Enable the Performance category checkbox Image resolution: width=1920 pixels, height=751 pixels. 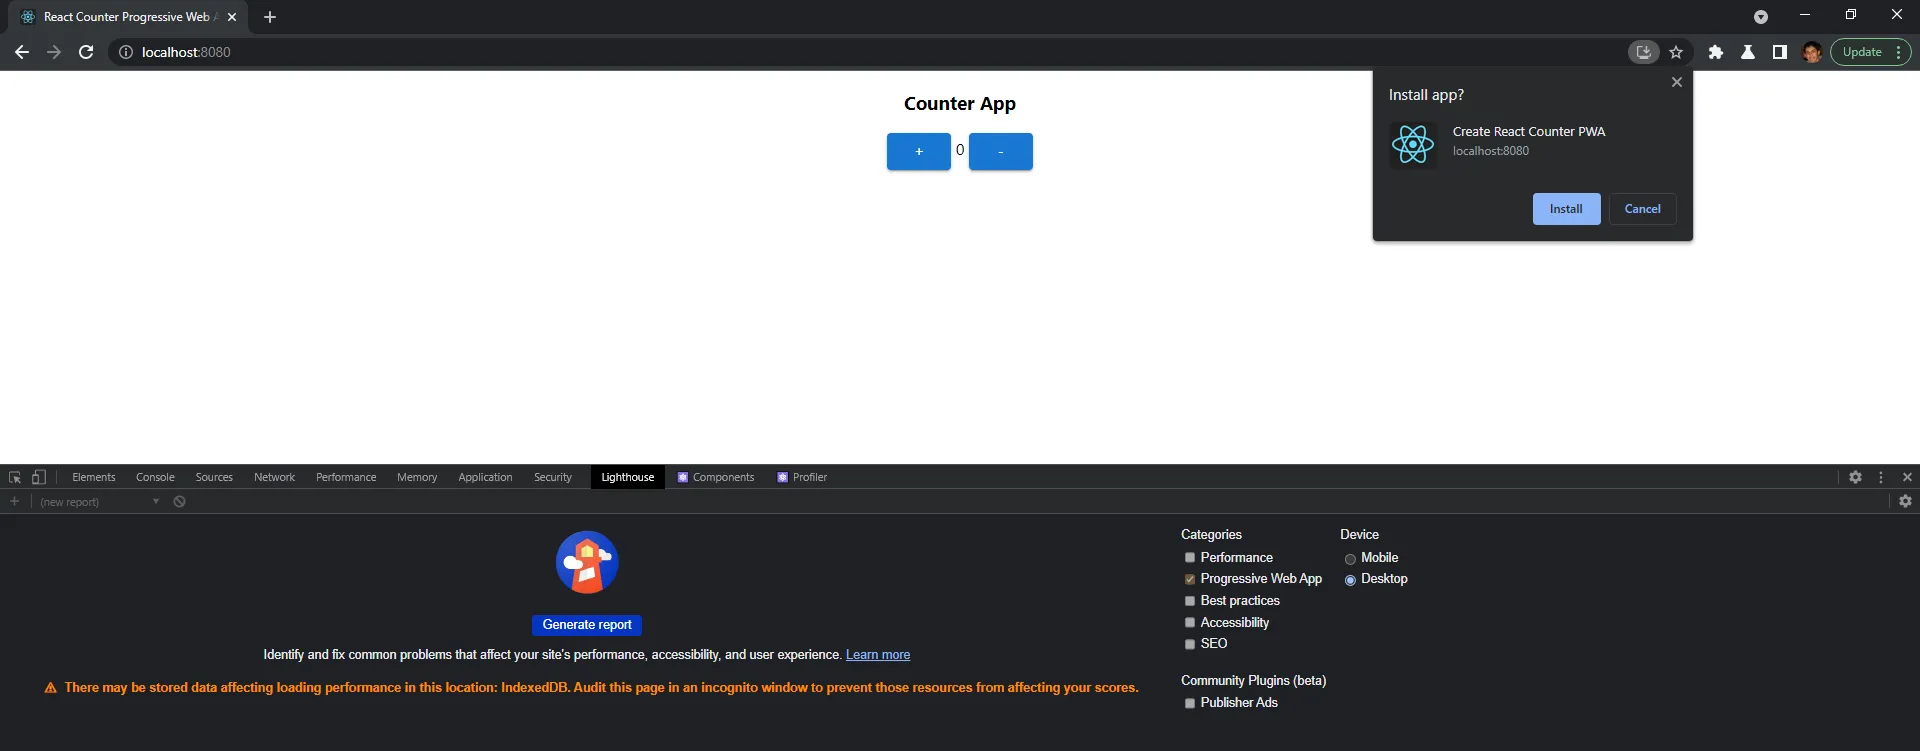click(1190, 558)
